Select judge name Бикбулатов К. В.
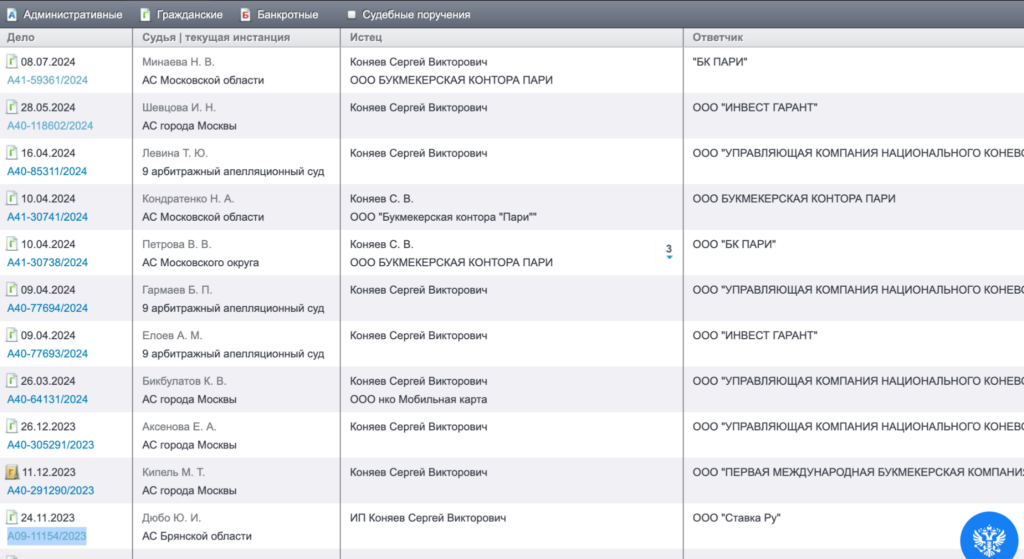Viewport: 1024px width, 559px height. click(x=184, y=381)
